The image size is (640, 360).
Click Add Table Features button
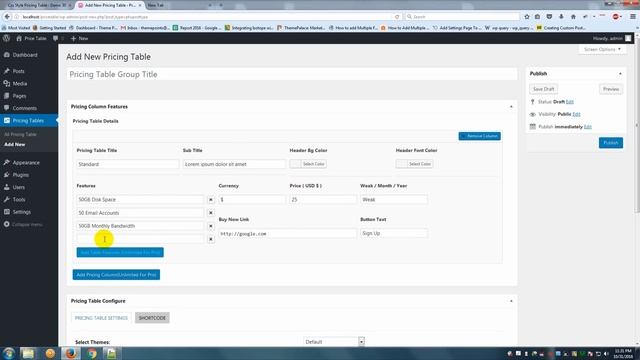pos(120,252)
